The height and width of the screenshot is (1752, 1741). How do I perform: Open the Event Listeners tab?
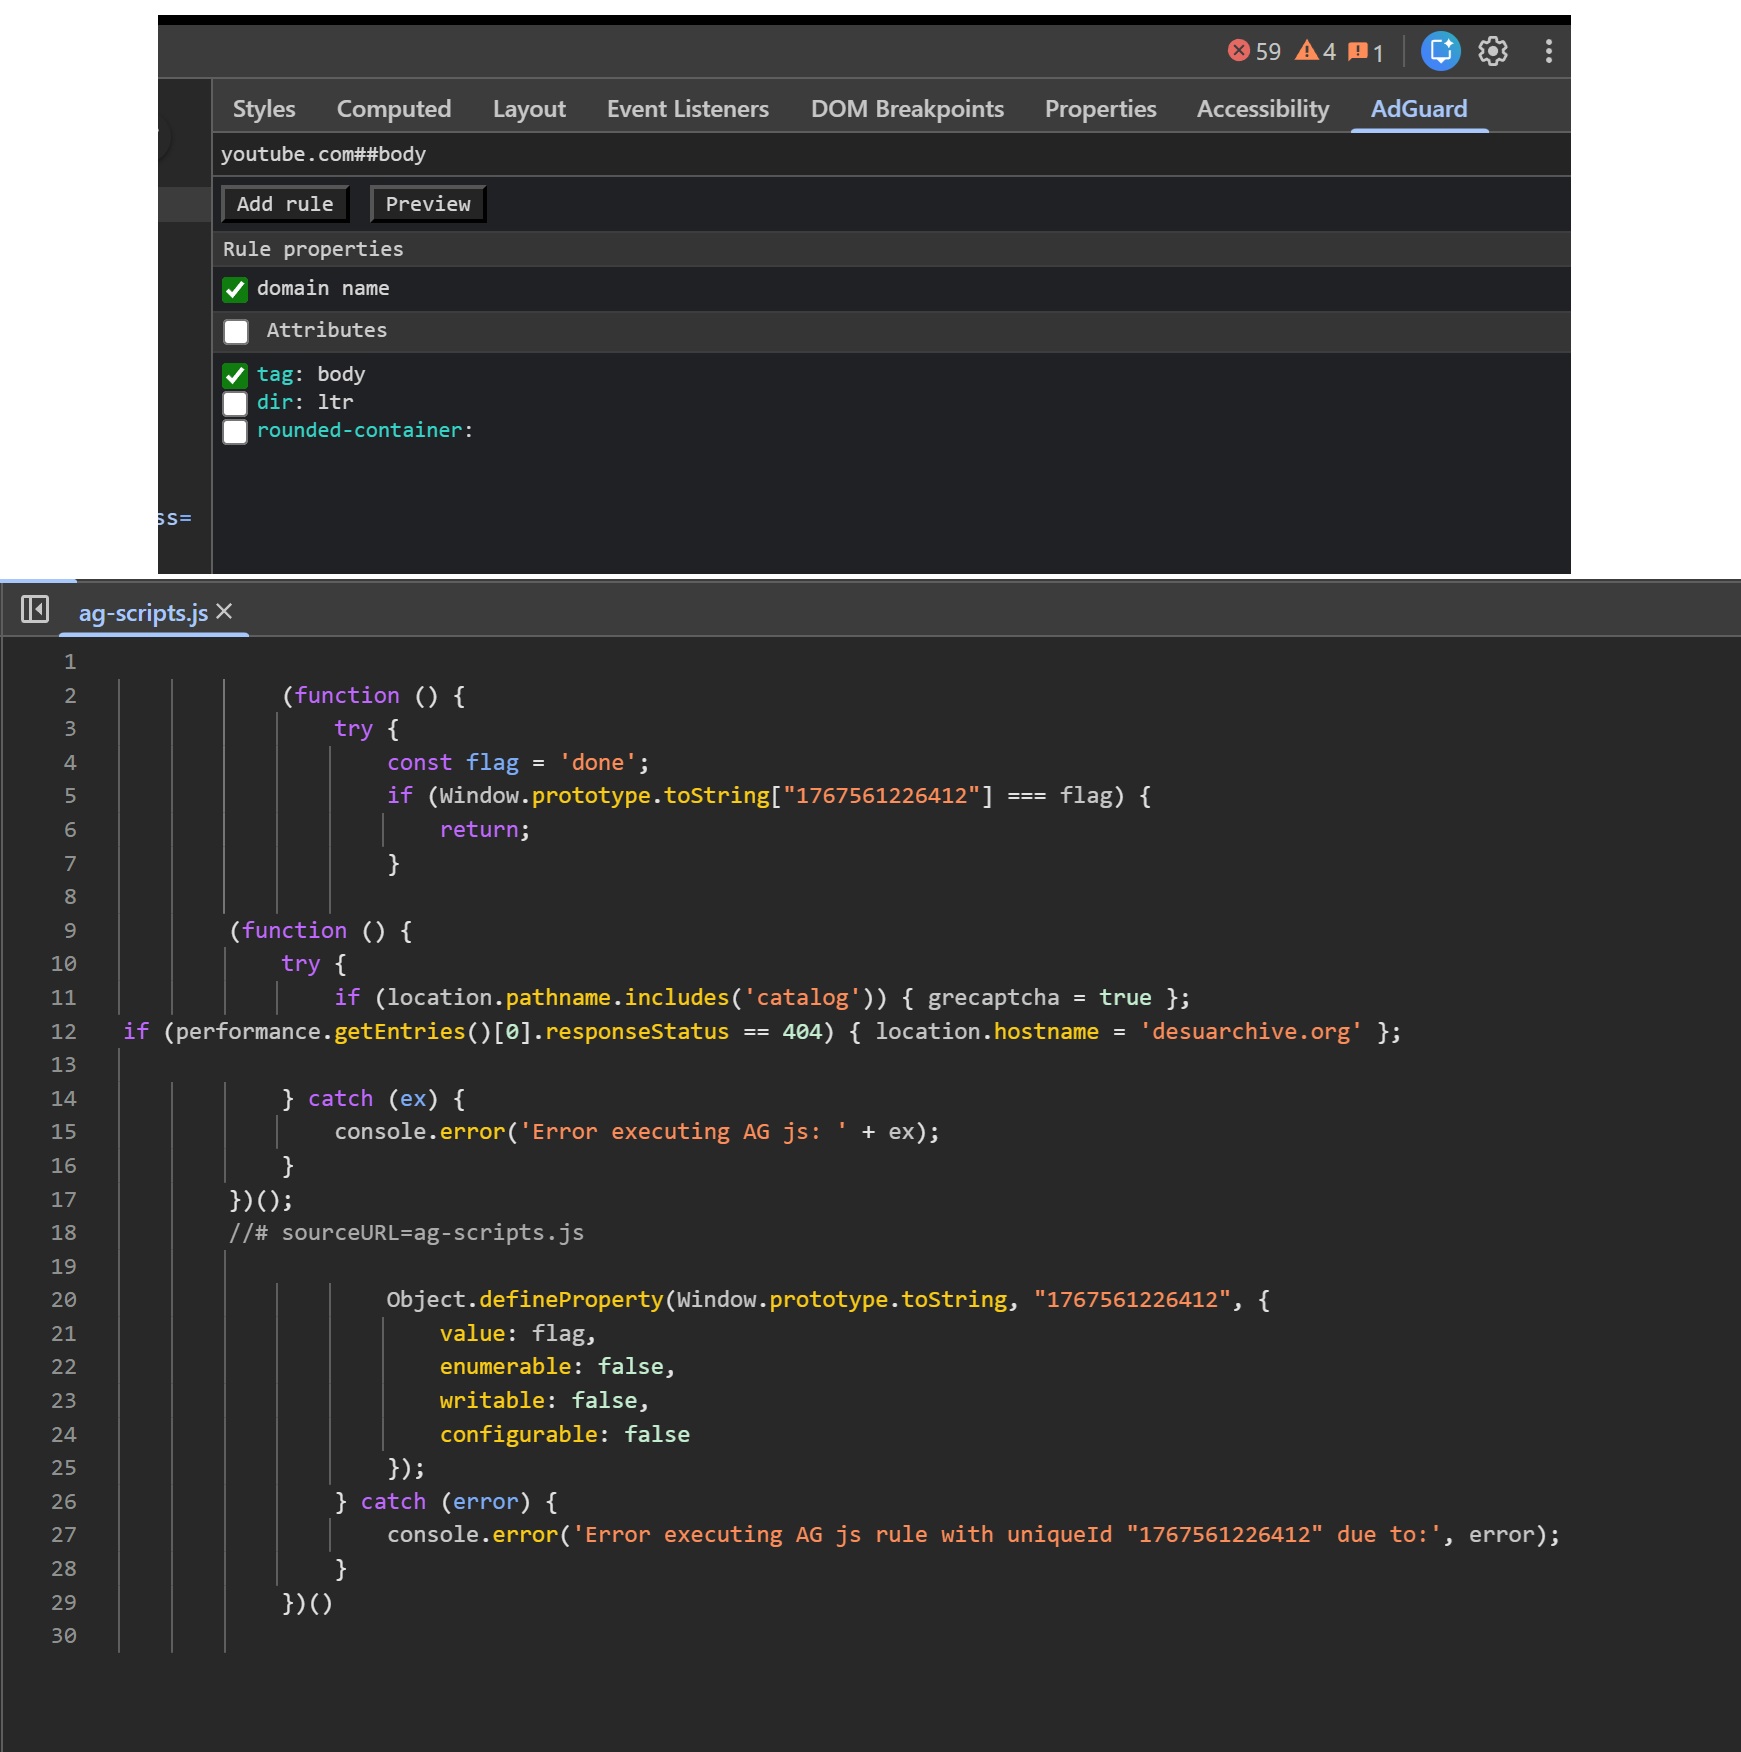pos(688,109)
